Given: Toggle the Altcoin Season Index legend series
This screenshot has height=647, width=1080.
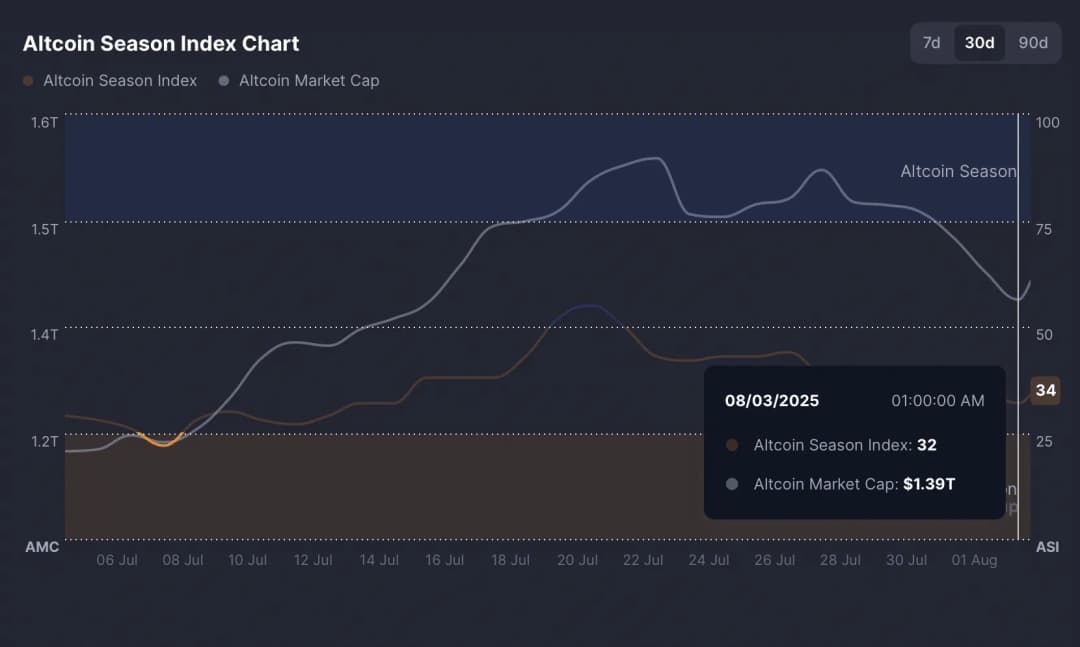Looking at the screenshot, I should pyautogui.click(x=120, y=80).
